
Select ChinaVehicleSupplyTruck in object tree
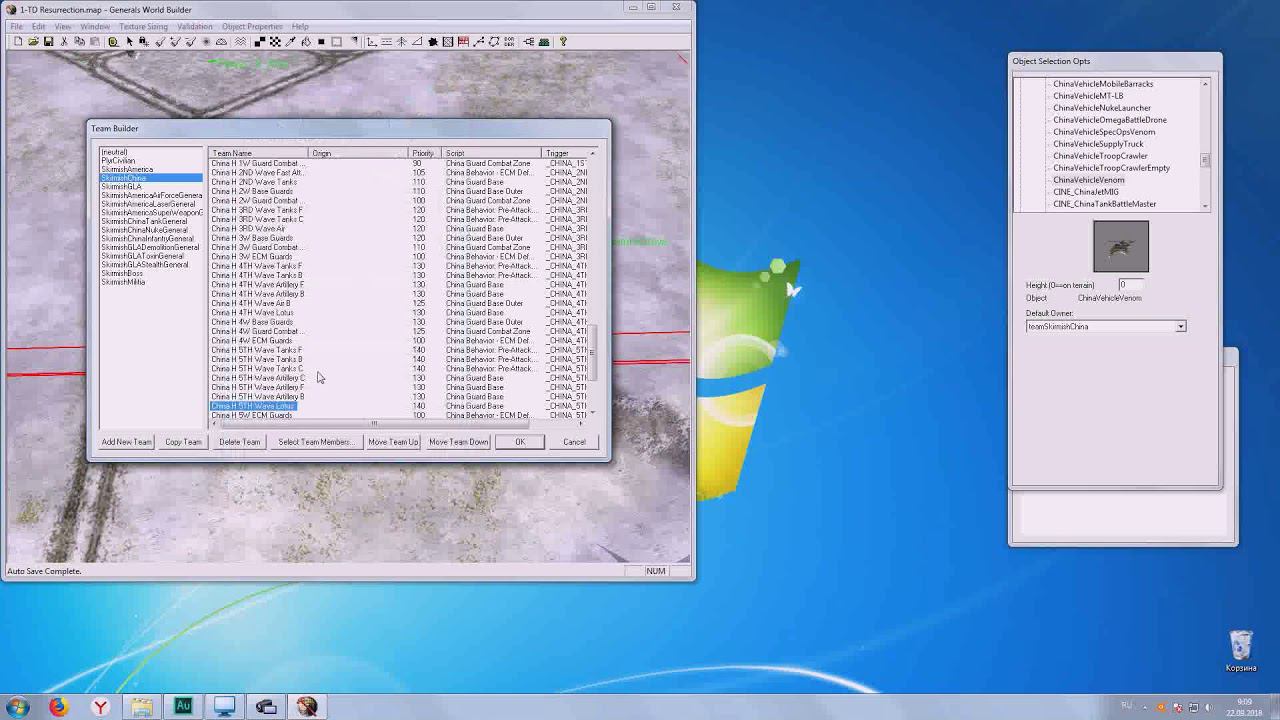[1098, 144]
